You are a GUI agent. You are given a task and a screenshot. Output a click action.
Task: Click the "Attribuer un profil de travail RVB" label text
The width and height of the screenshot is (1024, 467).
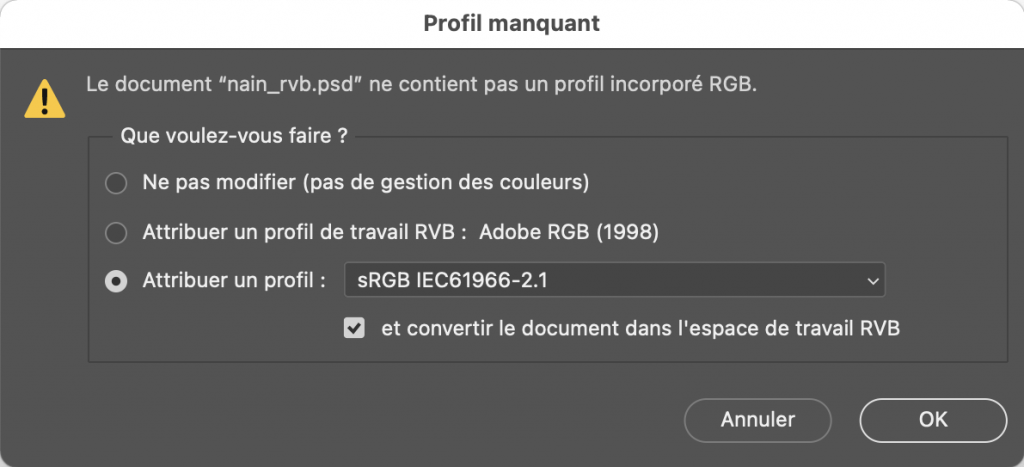[x=305, y=233]
